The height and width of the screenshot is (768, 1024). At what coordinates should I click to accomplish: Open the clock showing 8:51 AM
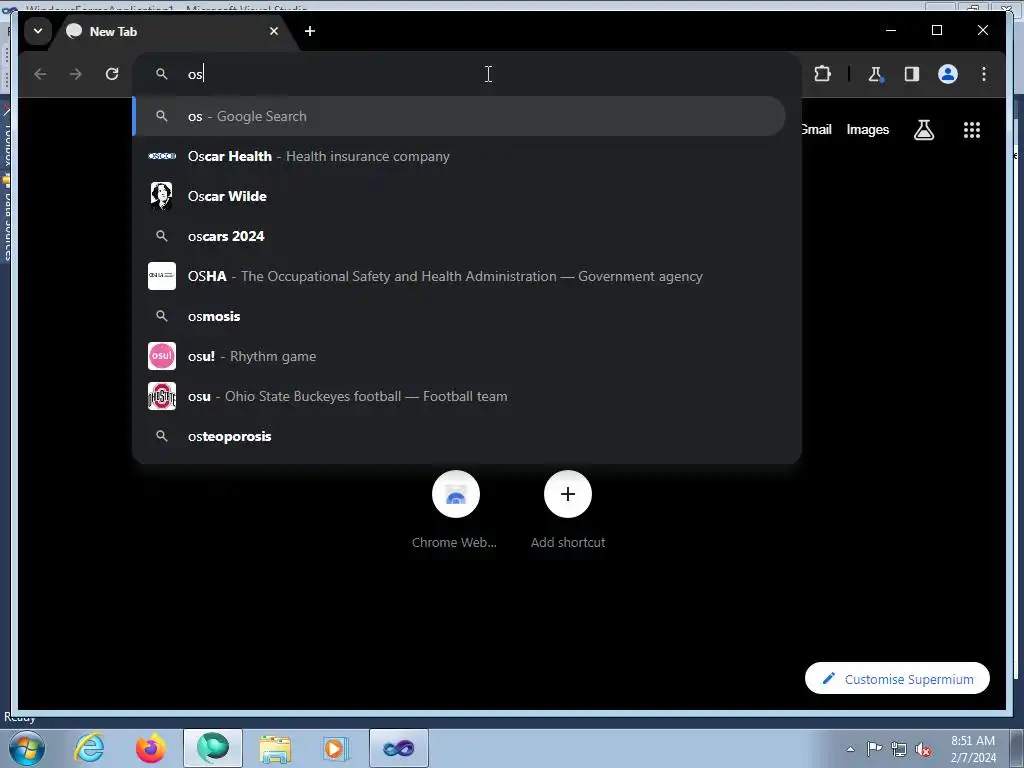point(973,749)
